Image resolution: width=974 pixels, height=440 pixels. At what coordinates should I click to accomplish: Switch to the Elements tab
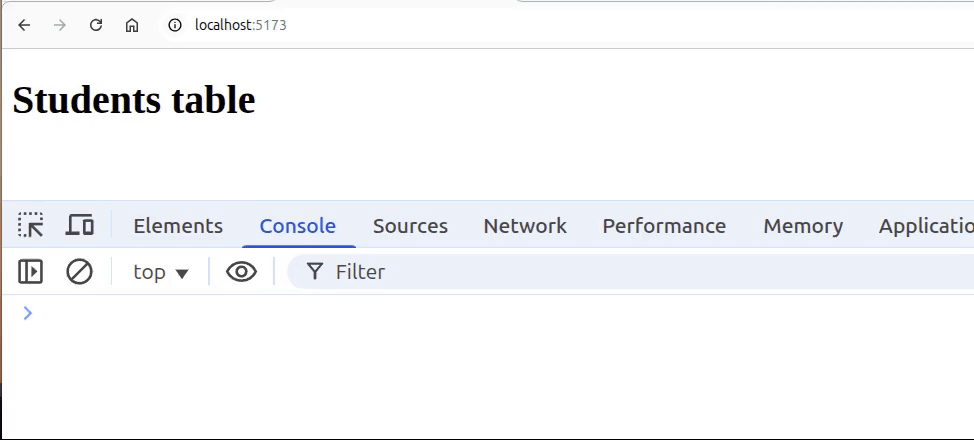coord(178,226)
